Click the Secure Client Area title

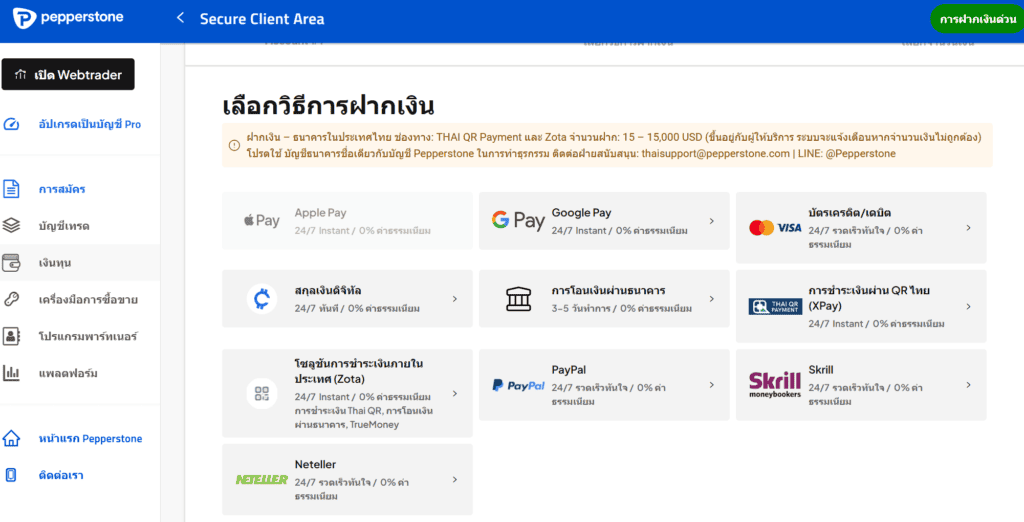pyautogui.click(x=262, y=19)
